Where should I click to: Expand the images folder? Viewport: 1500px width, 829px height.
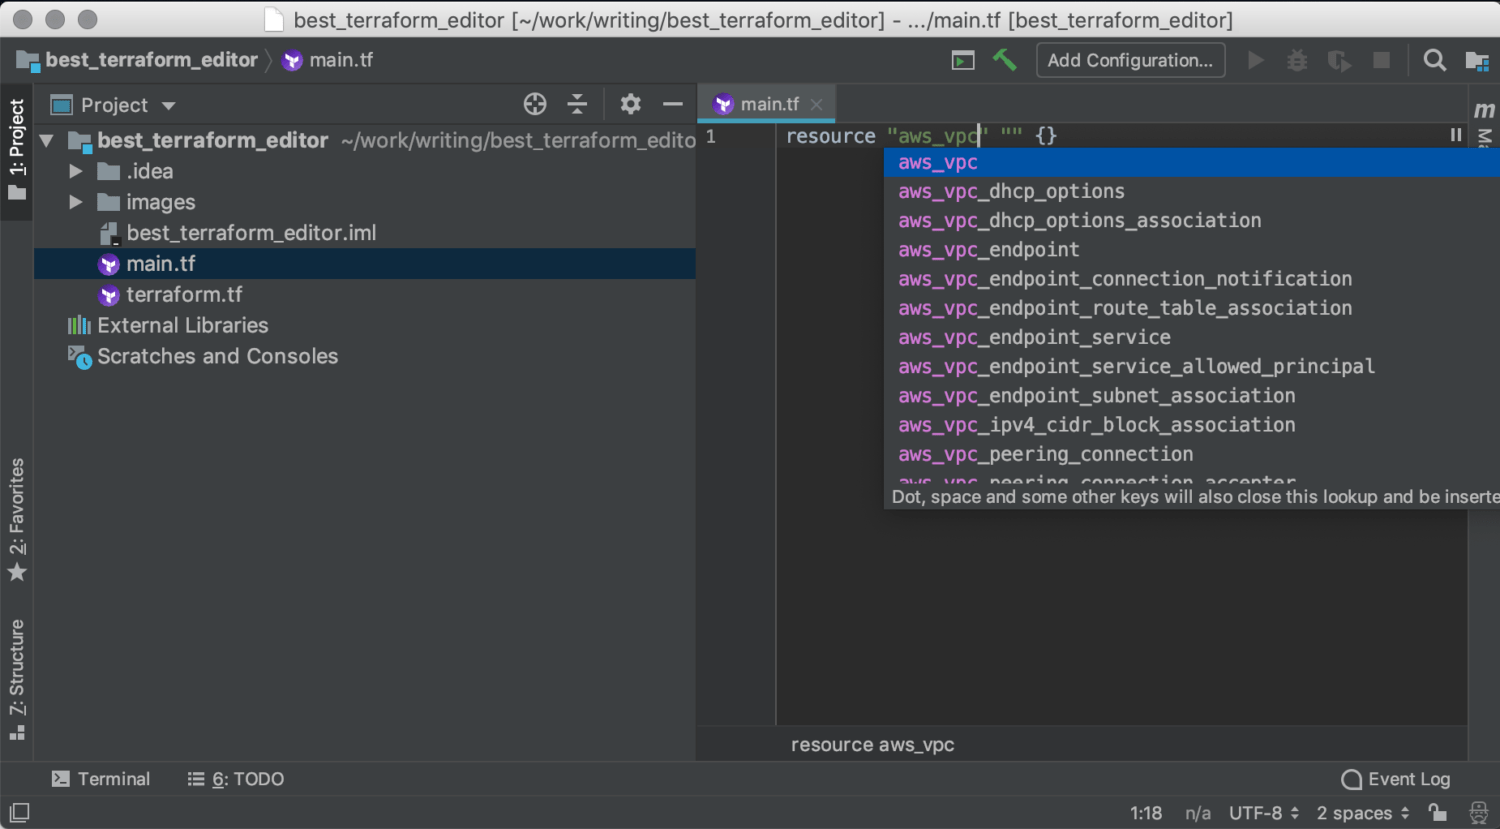75,202
